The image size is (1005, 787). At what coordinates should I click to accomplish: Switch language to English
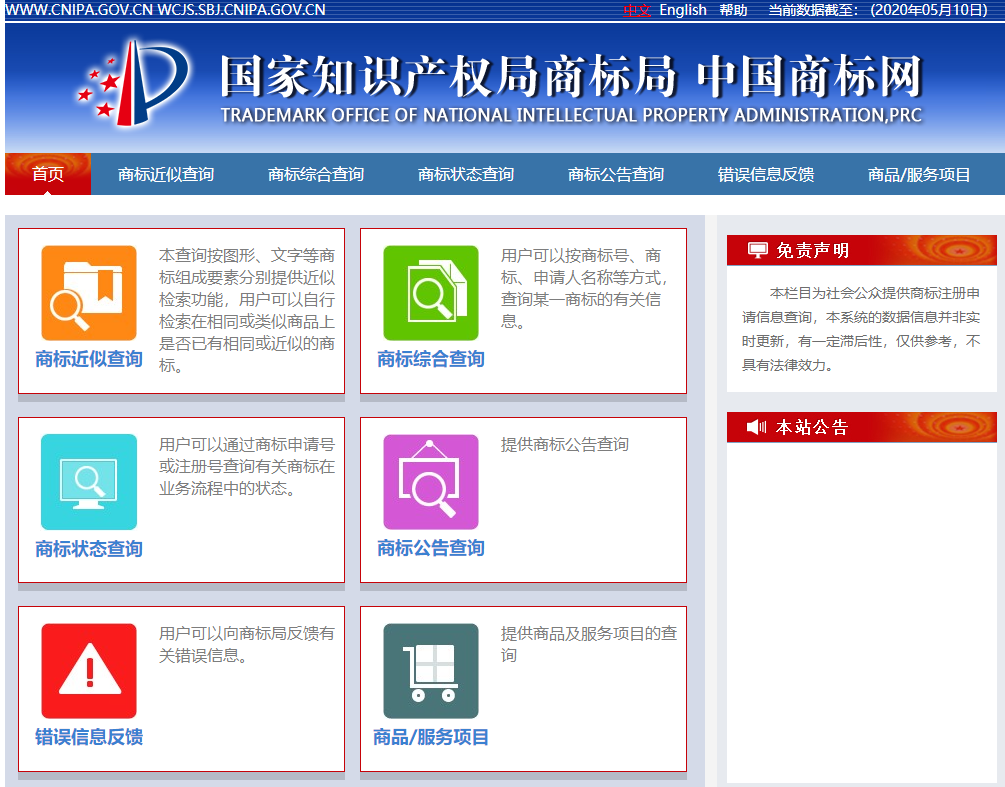[x=683, y=10]
